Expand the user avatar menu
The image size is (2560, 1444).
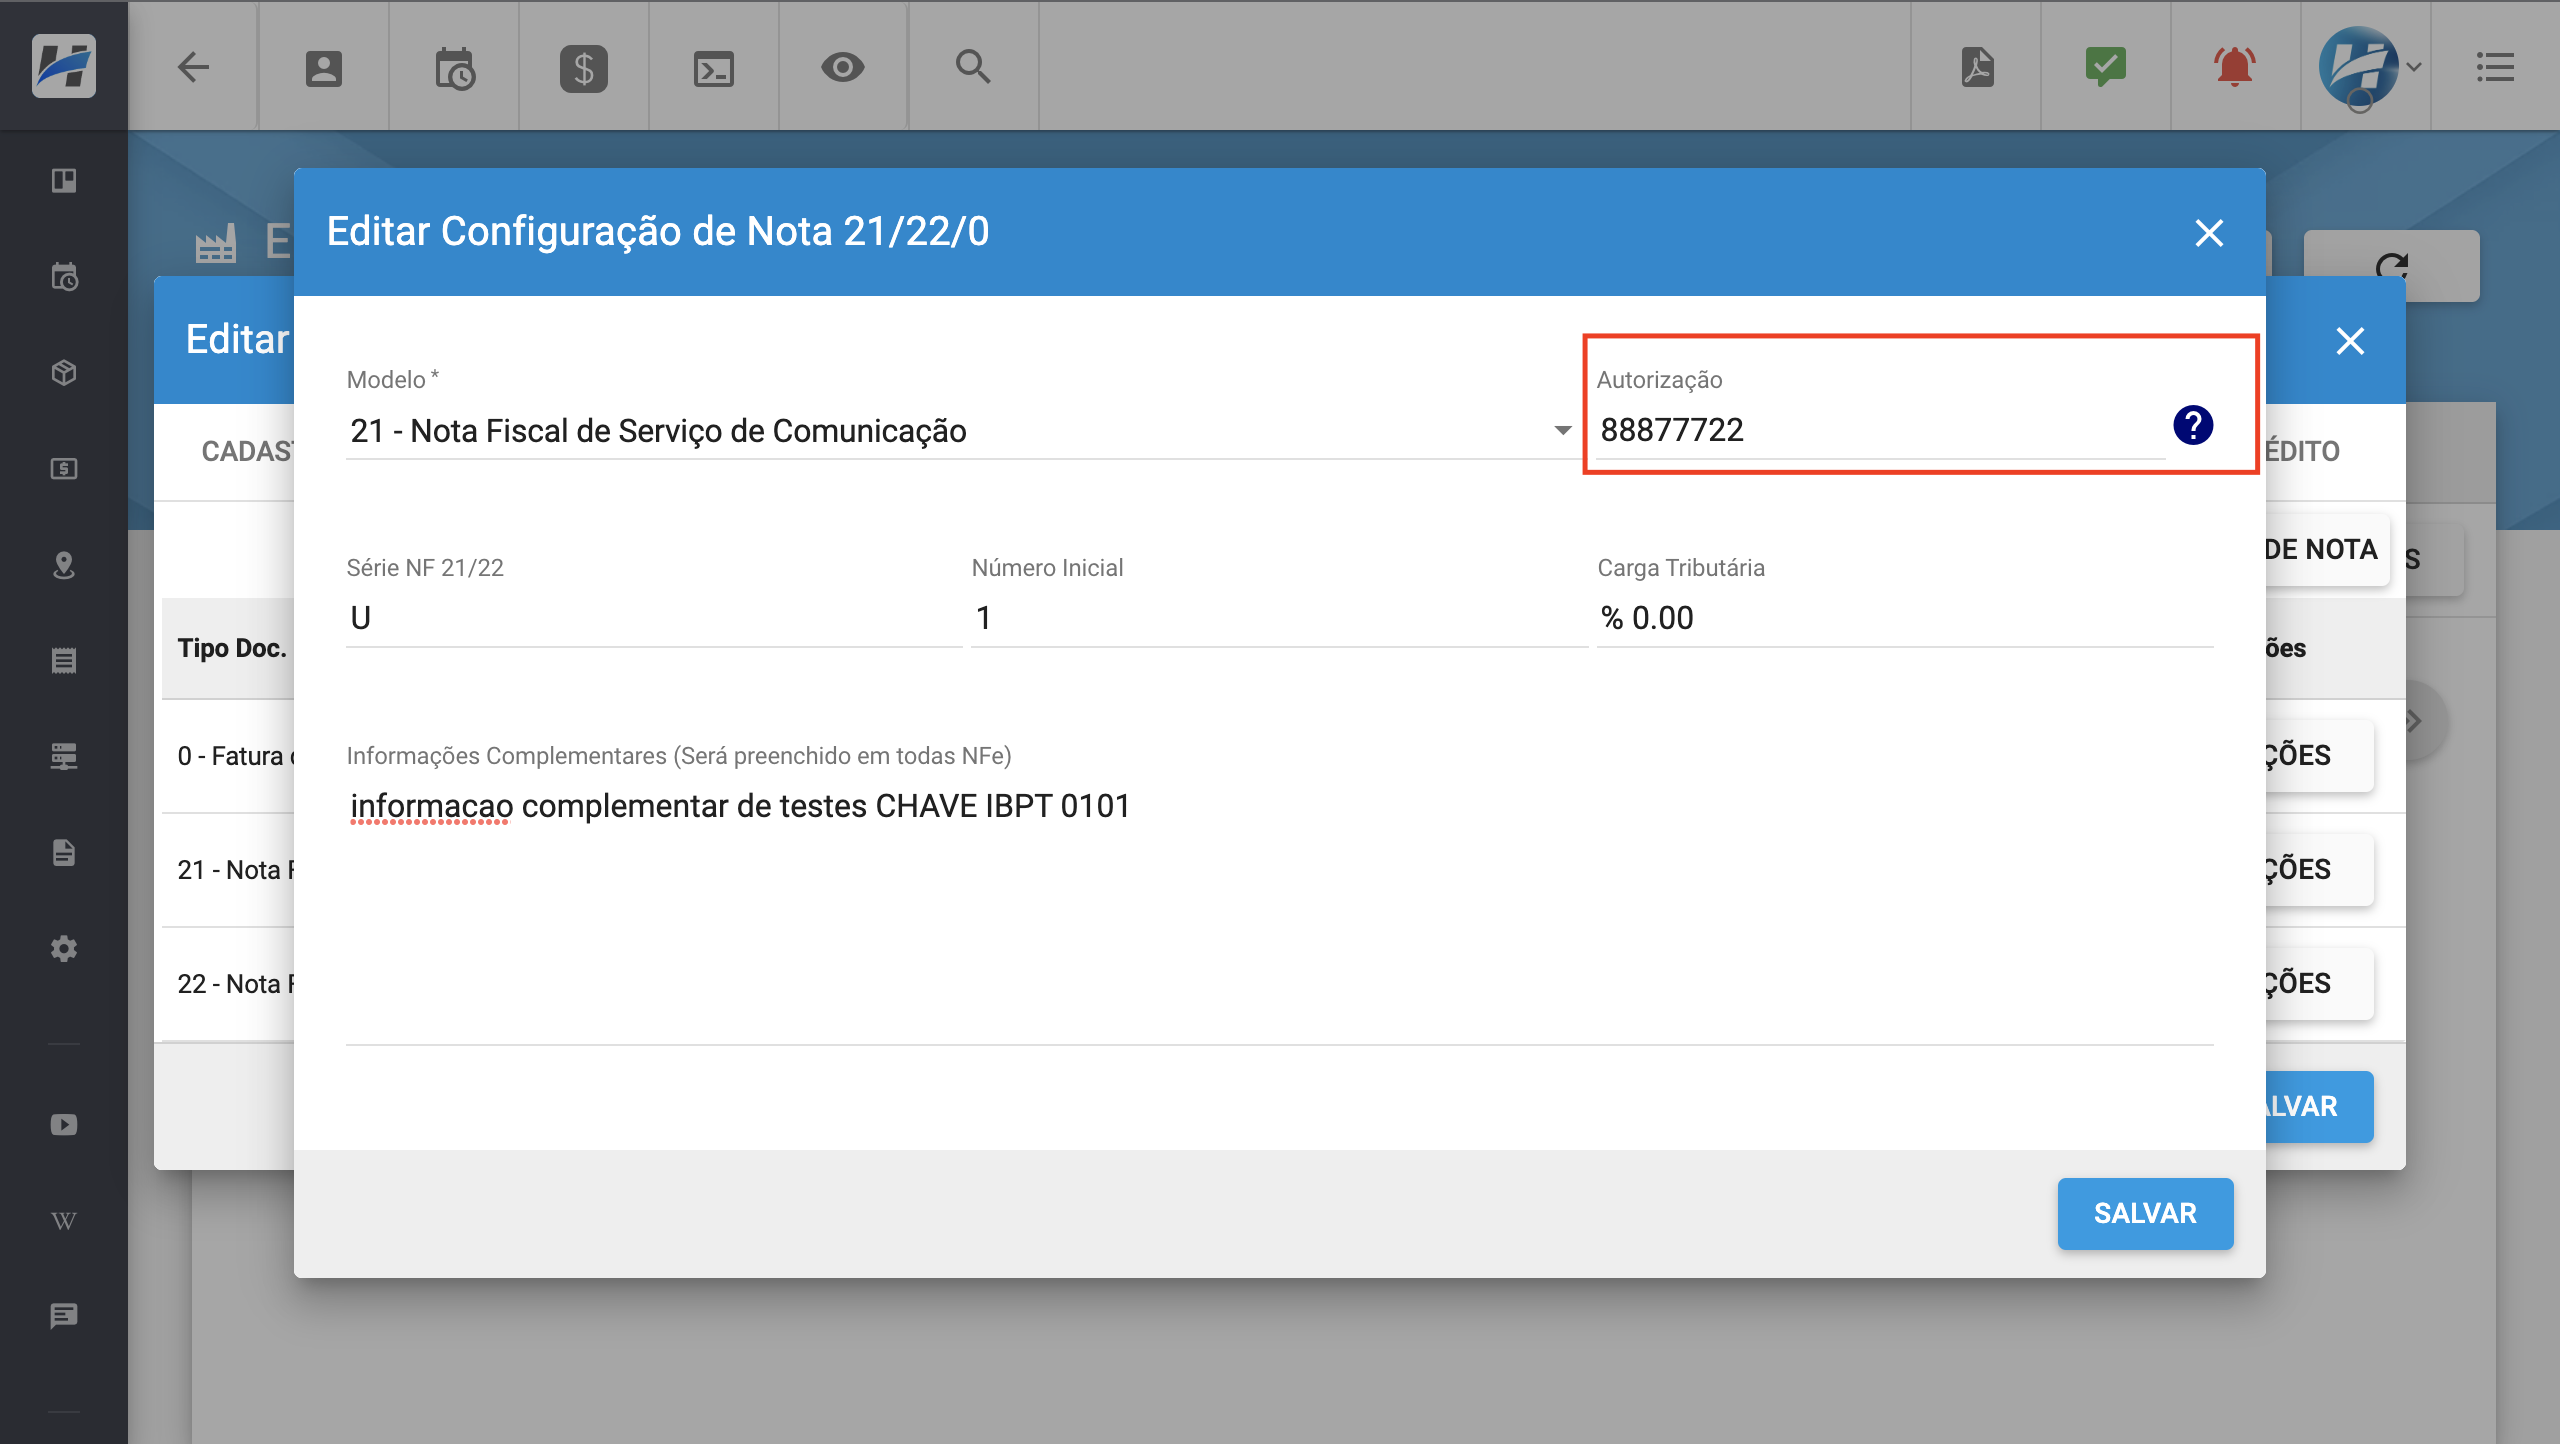pos(2369,67)
